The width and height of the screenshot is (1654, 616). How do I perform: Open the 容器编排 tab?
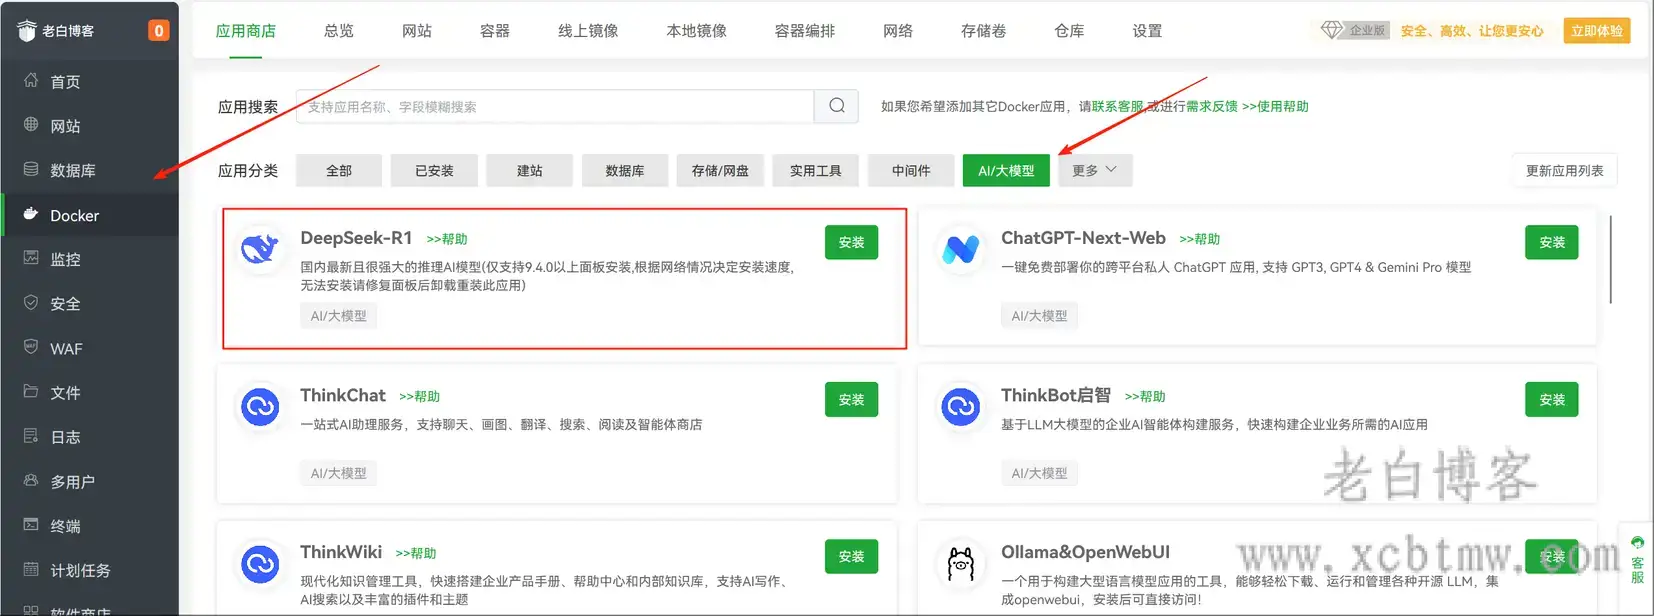click(x=805, y=31)
